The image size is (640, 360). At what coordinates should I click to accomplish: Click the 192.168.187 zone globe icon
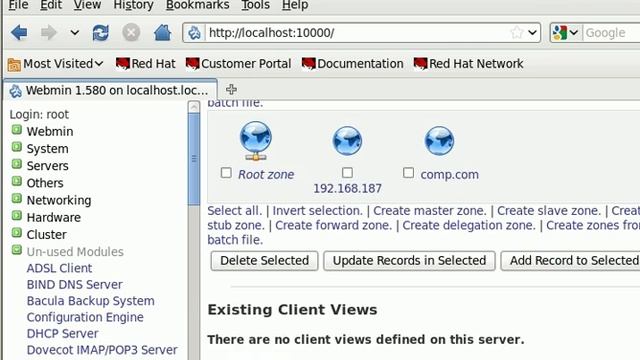pyautogui.click(x=347, y=141)
